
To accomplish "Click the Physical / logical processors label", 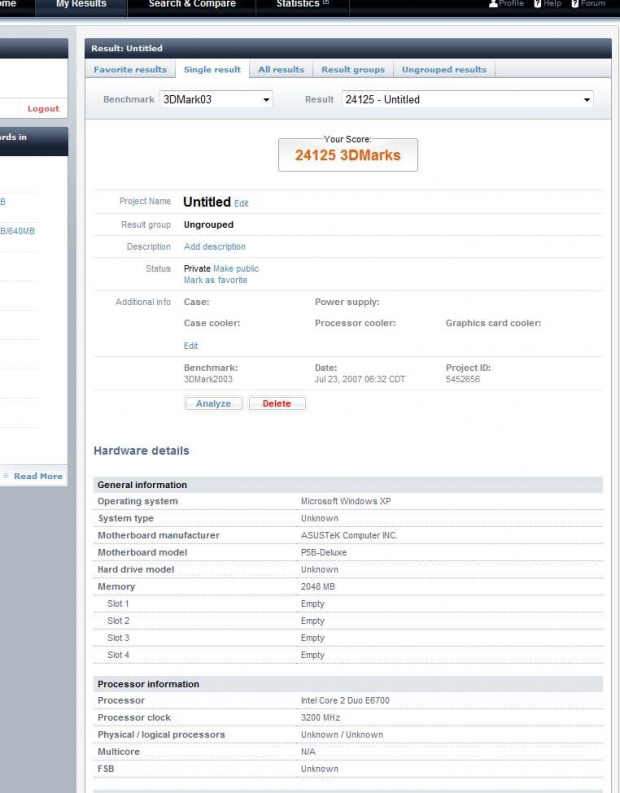I will point(161,735).
